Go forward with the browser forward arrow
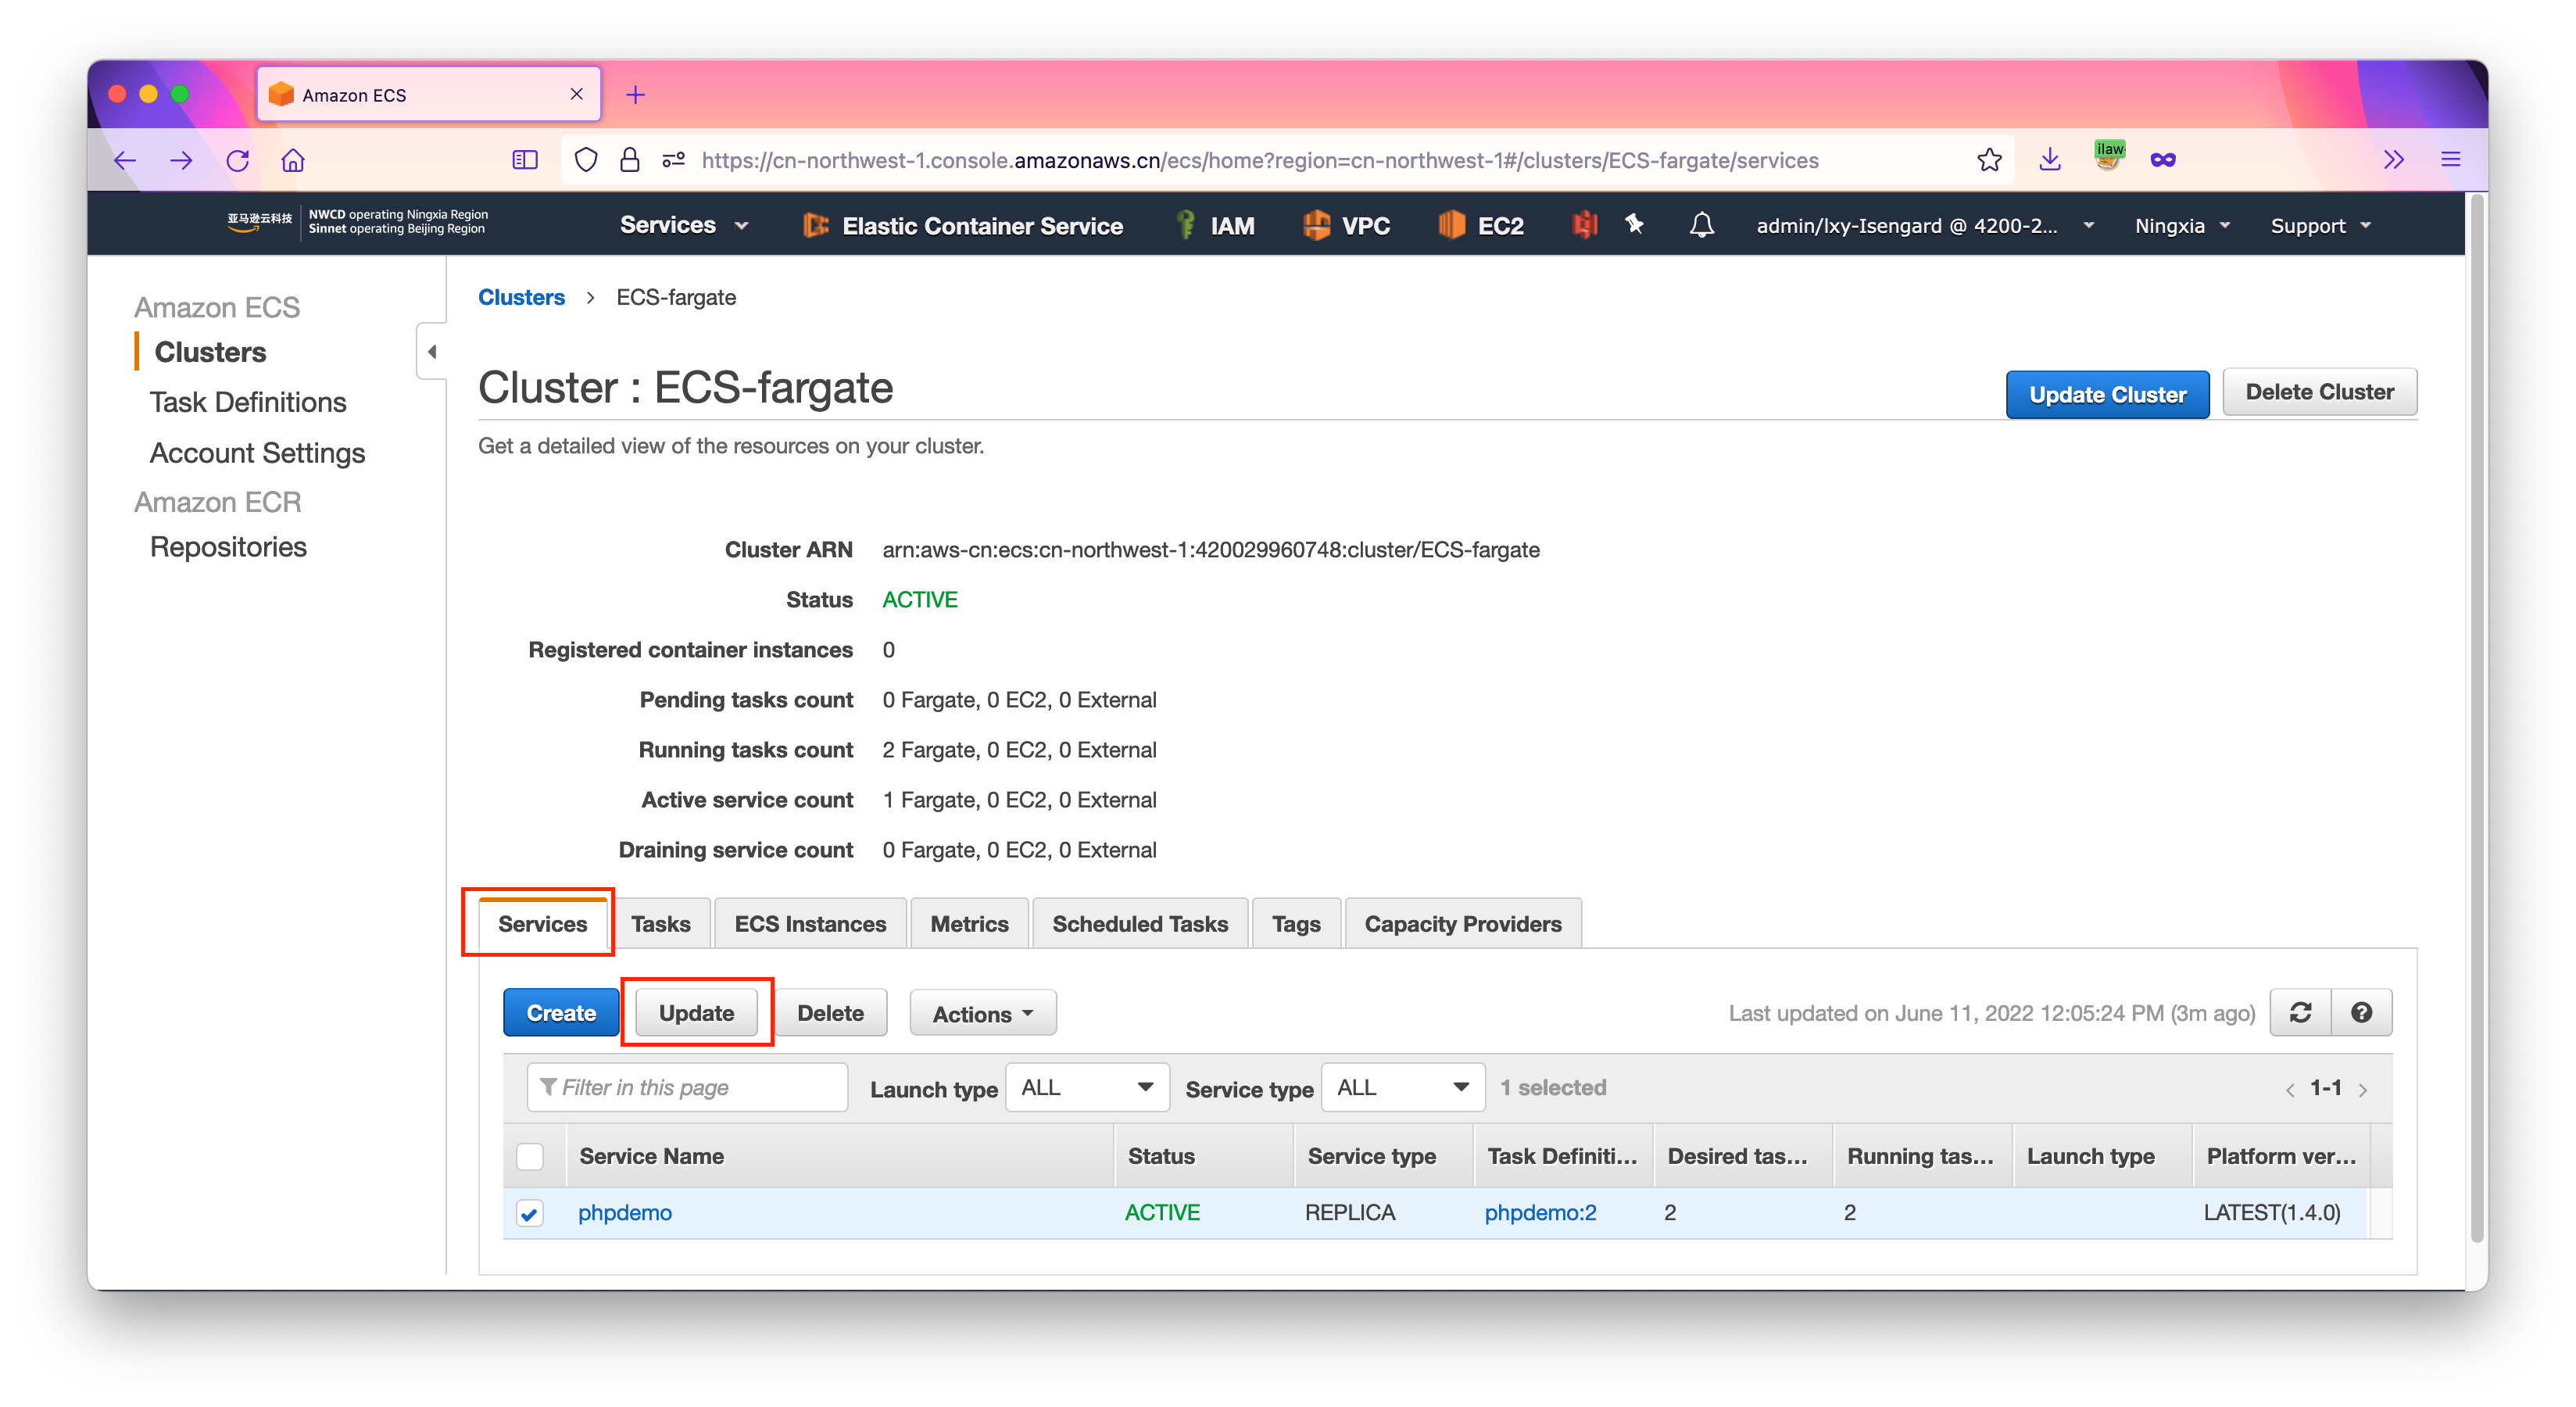 181,160
